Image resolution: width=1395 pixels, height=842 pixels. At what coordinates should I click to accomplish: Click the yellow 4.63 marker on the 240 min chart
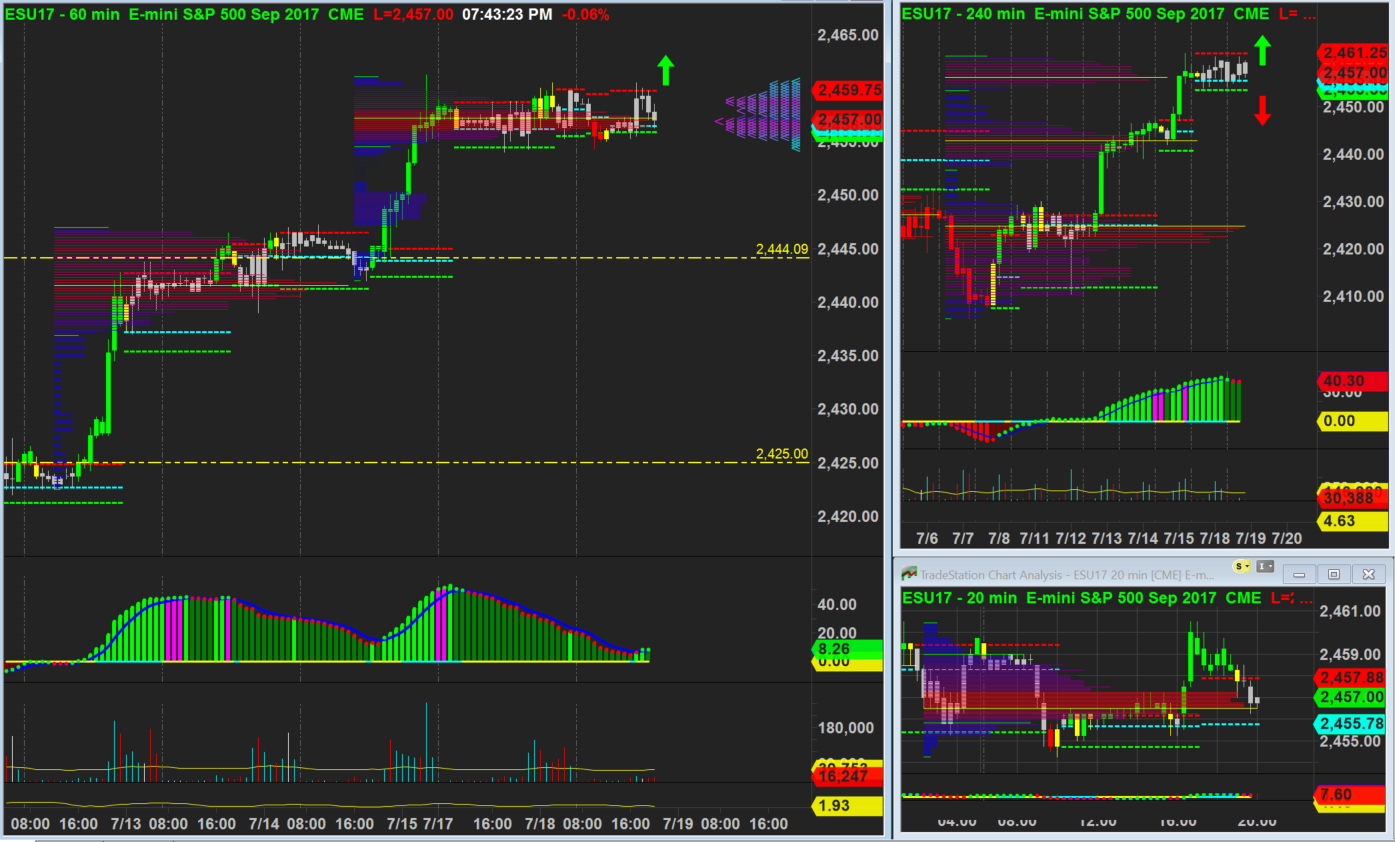click(x=1354, y=521)
